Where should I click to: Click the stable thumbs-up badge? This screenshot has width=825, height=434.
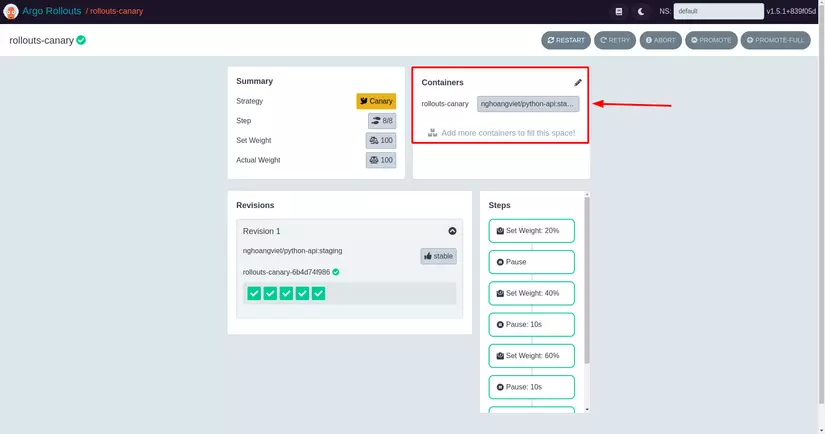tap(438, 256)
